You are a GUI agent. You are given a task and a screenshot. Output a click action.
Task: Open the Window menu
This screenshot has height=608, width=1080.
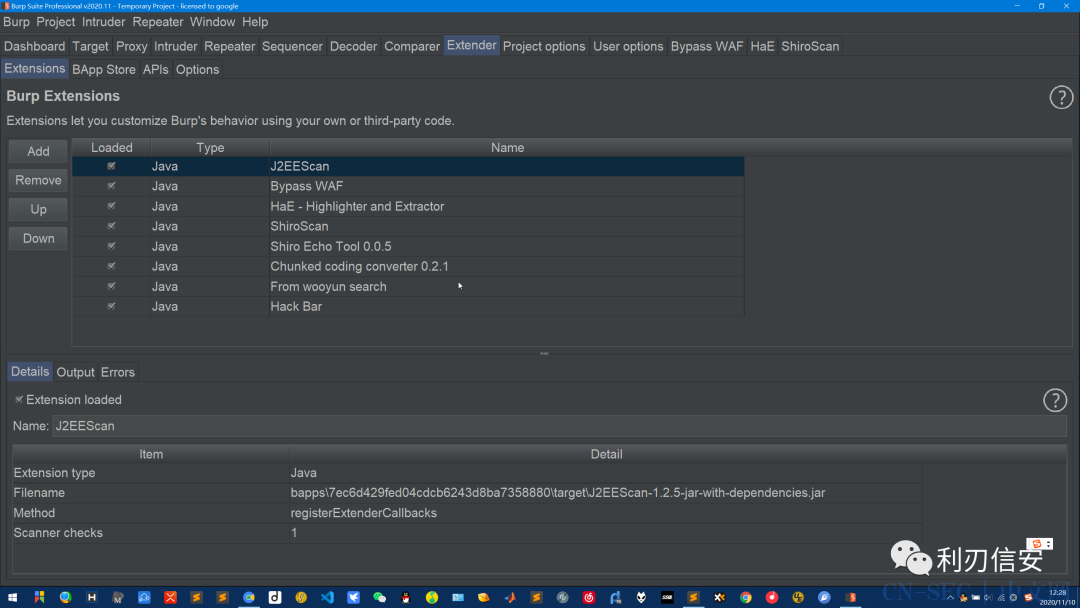tap(212, 22)
